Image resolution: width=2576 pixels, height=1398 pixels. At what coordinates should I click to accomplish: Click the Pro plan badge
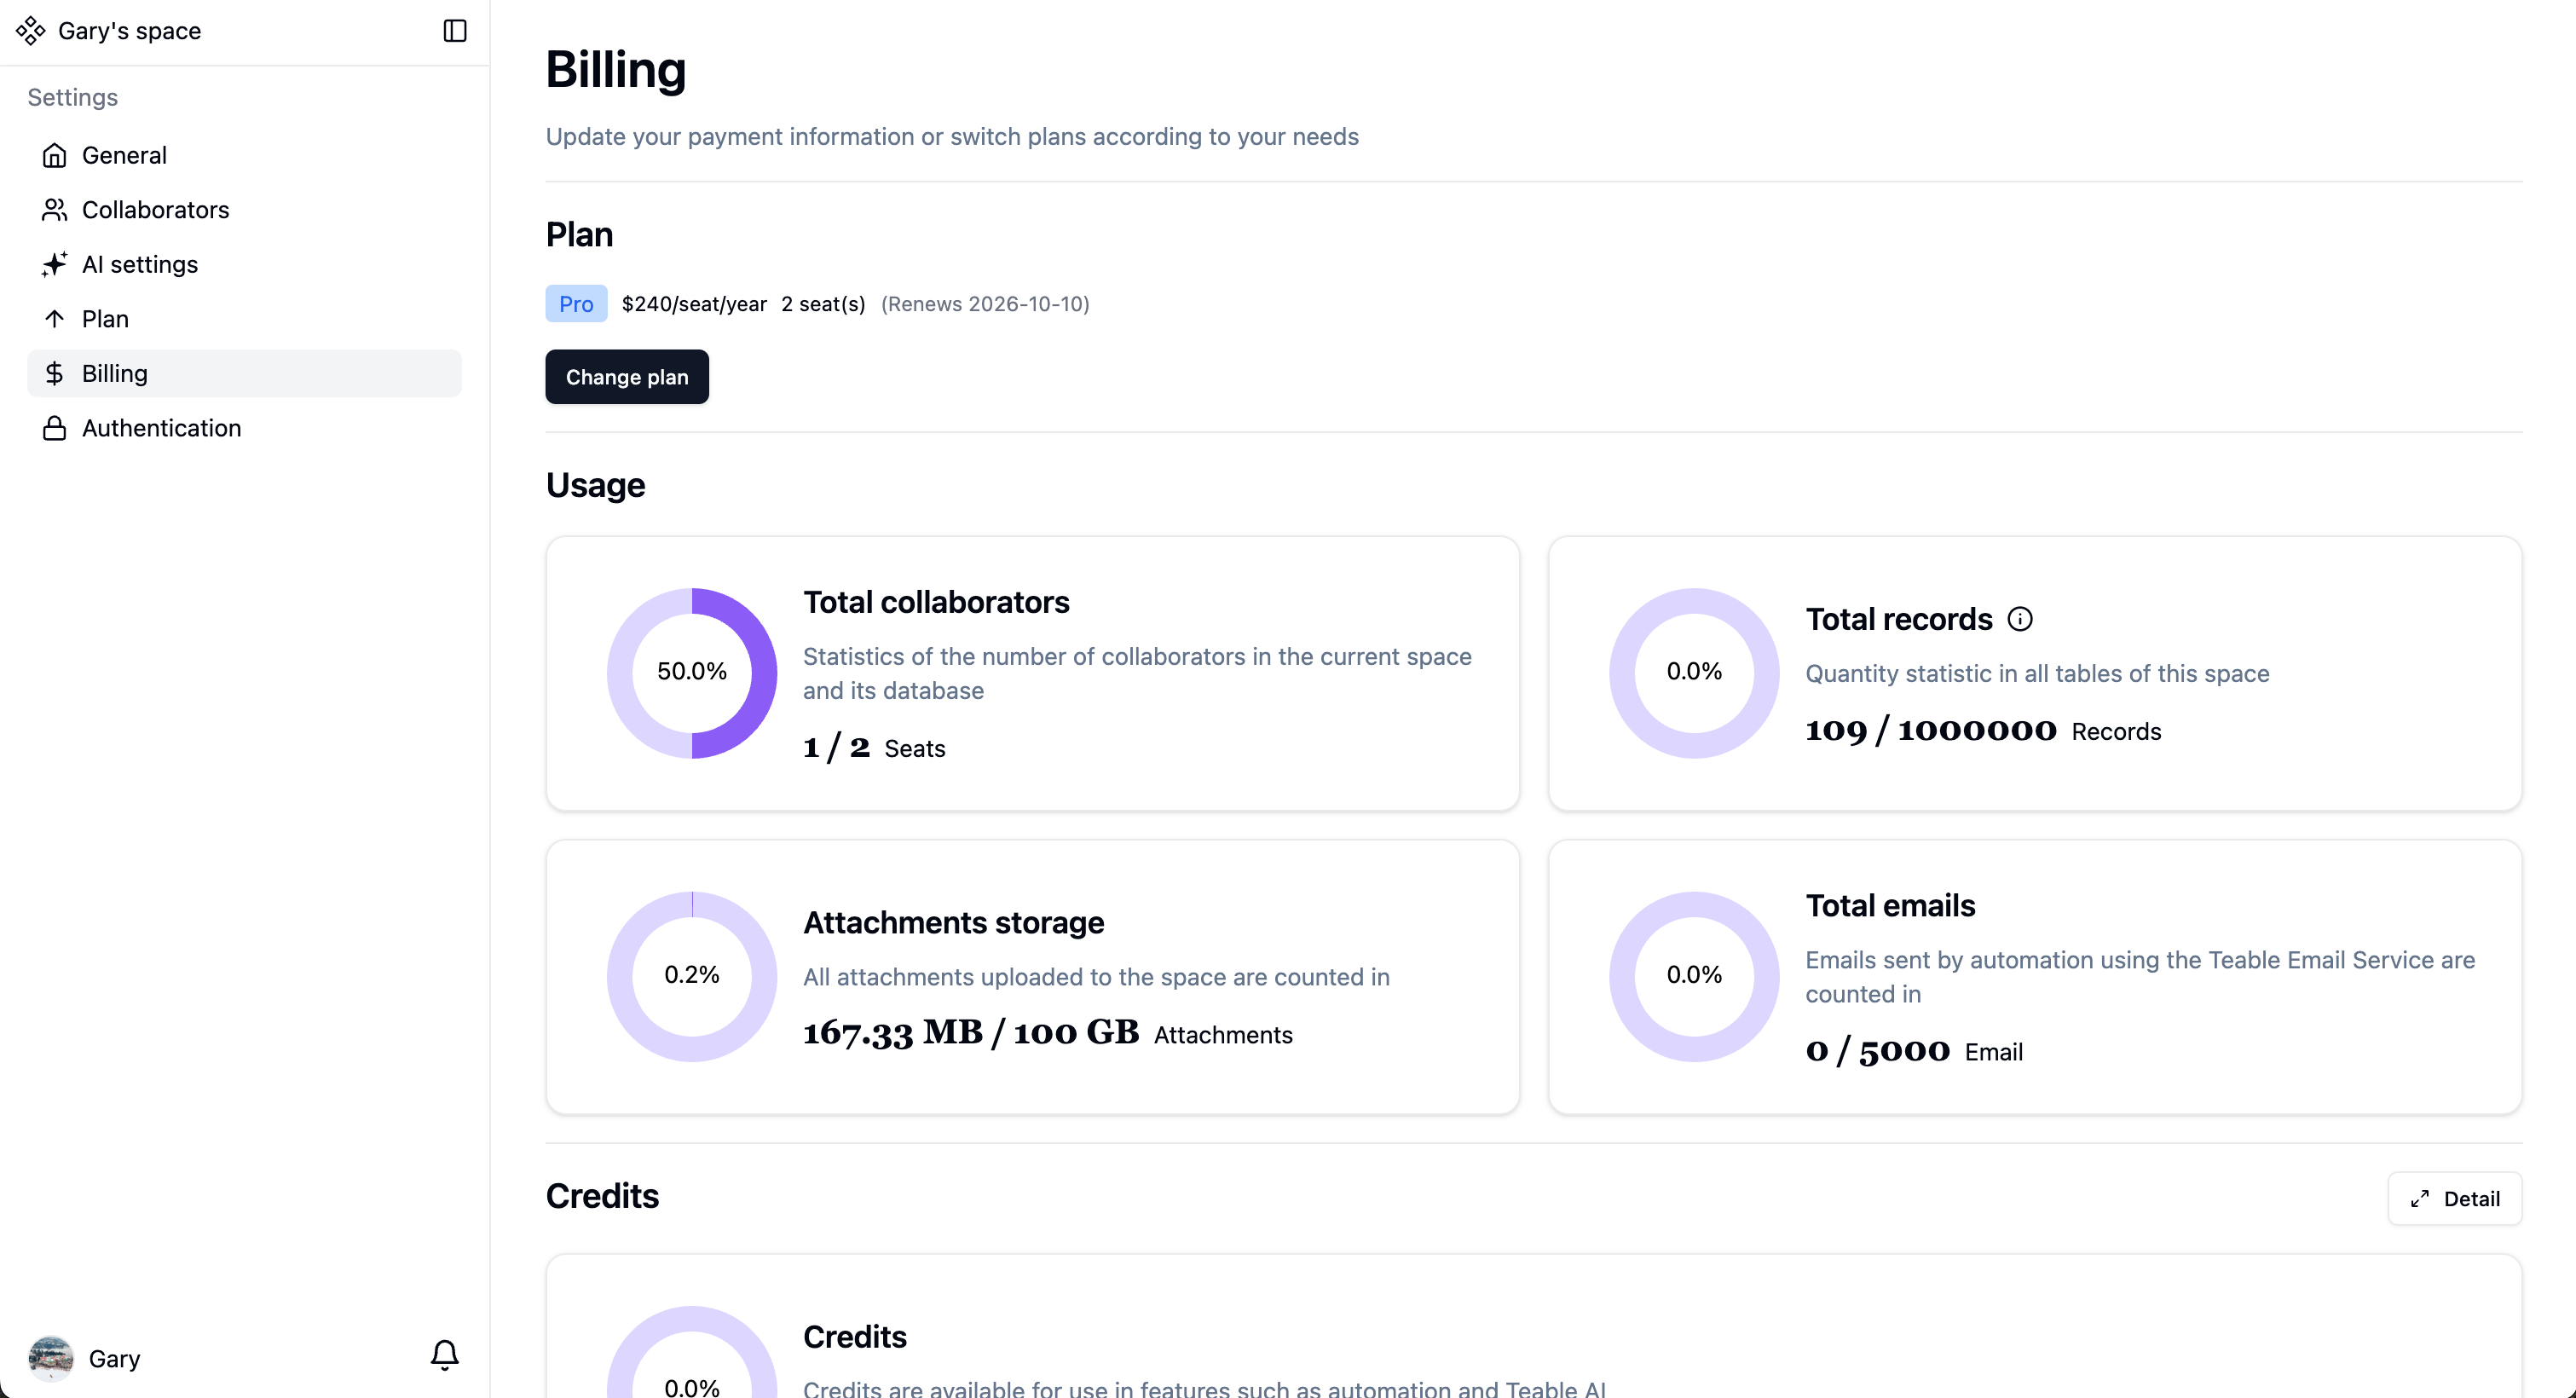click(576, 304)
